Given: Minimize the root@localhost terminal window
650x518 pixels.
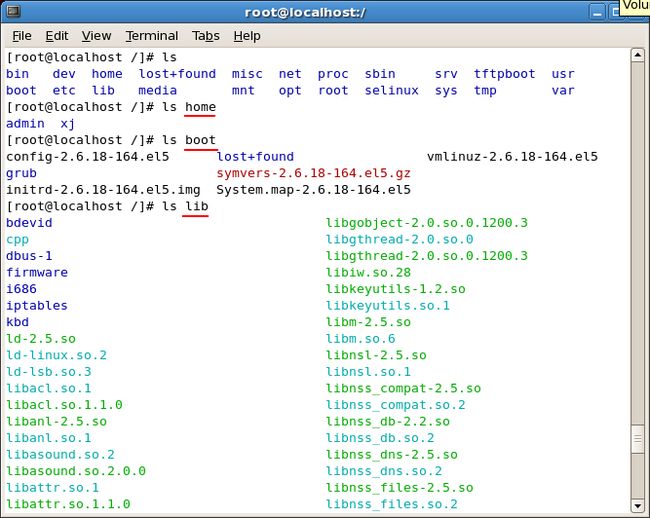Looking at the screenshot, I should (597, 13).
